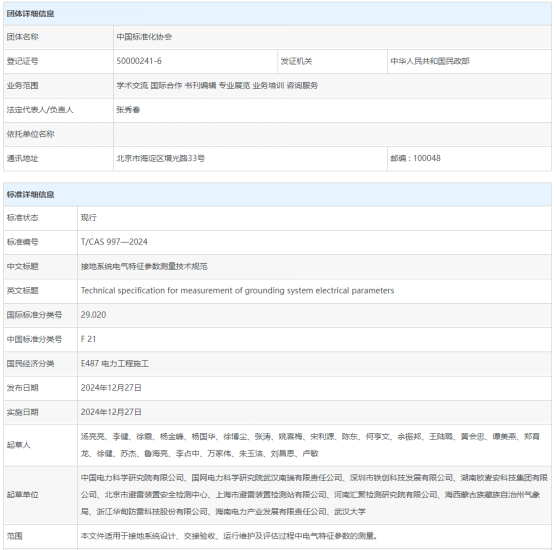Click the business scope text starting 学术交流

(x=217, y=85)
